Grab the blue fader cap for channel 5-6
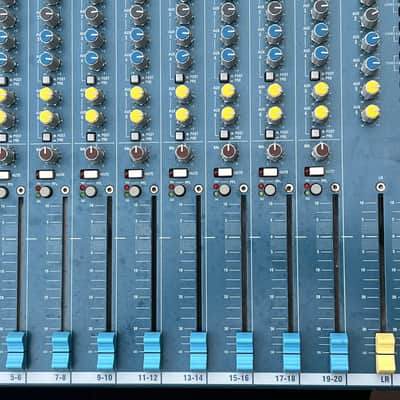 [15, 350]
